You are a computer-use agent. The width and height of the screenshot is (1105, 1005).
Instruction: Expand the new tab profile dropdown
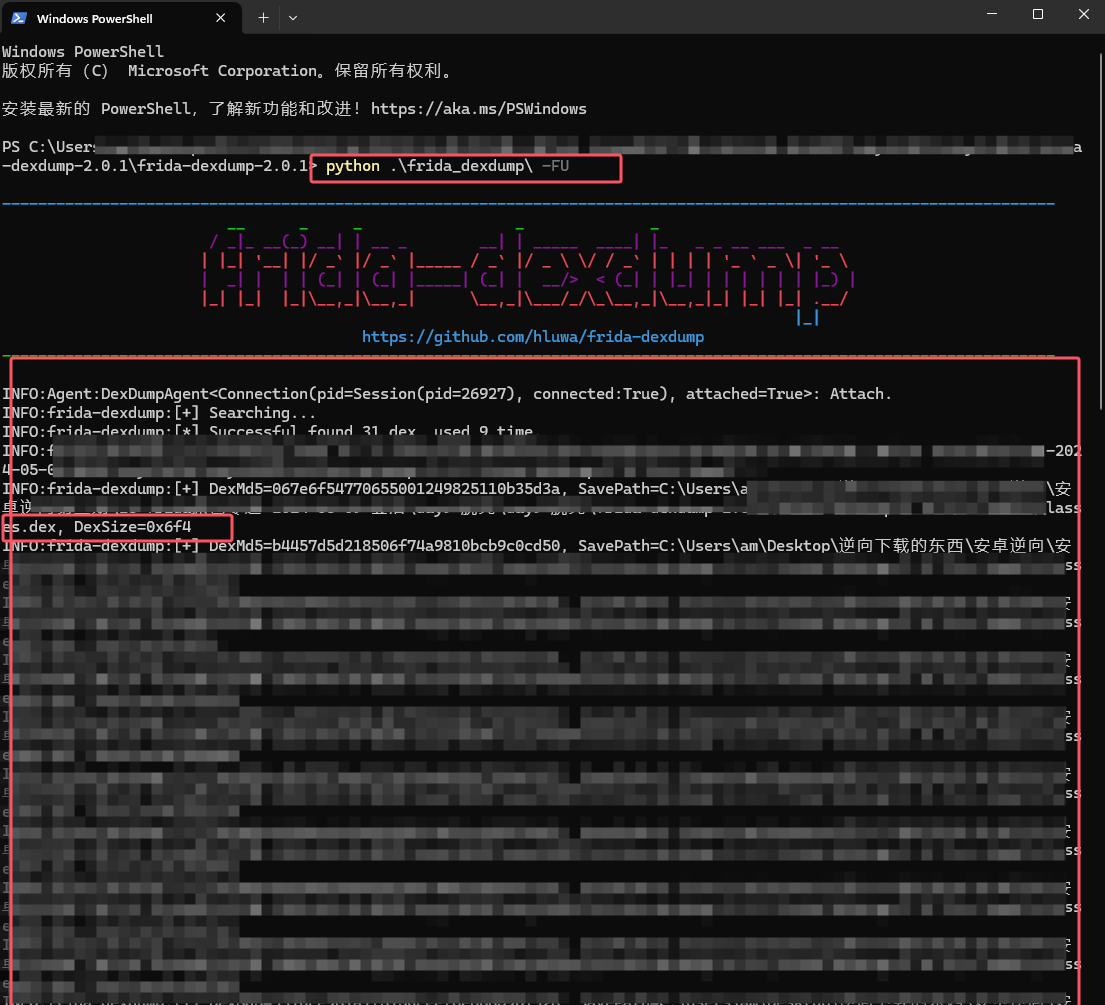point(293,18)
